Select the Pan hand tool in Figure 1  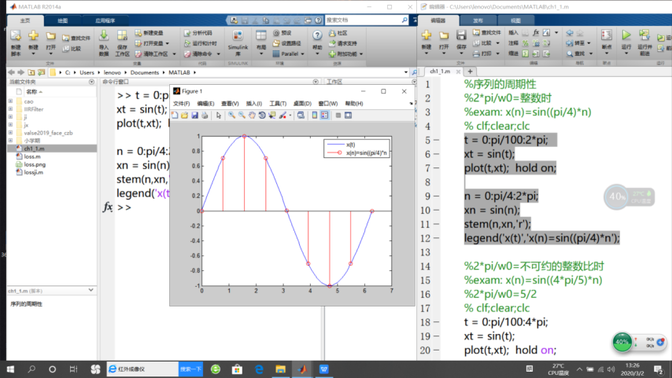(x=252, y=115)
